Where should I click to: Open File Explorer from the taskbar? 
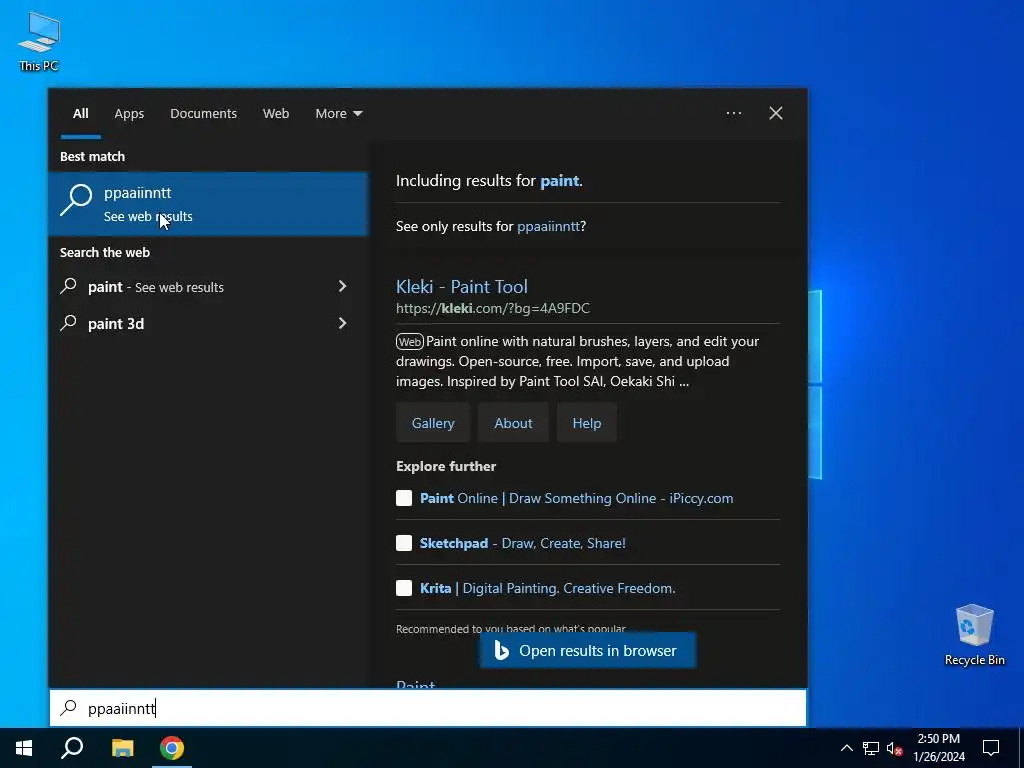(x=122, y=748)
